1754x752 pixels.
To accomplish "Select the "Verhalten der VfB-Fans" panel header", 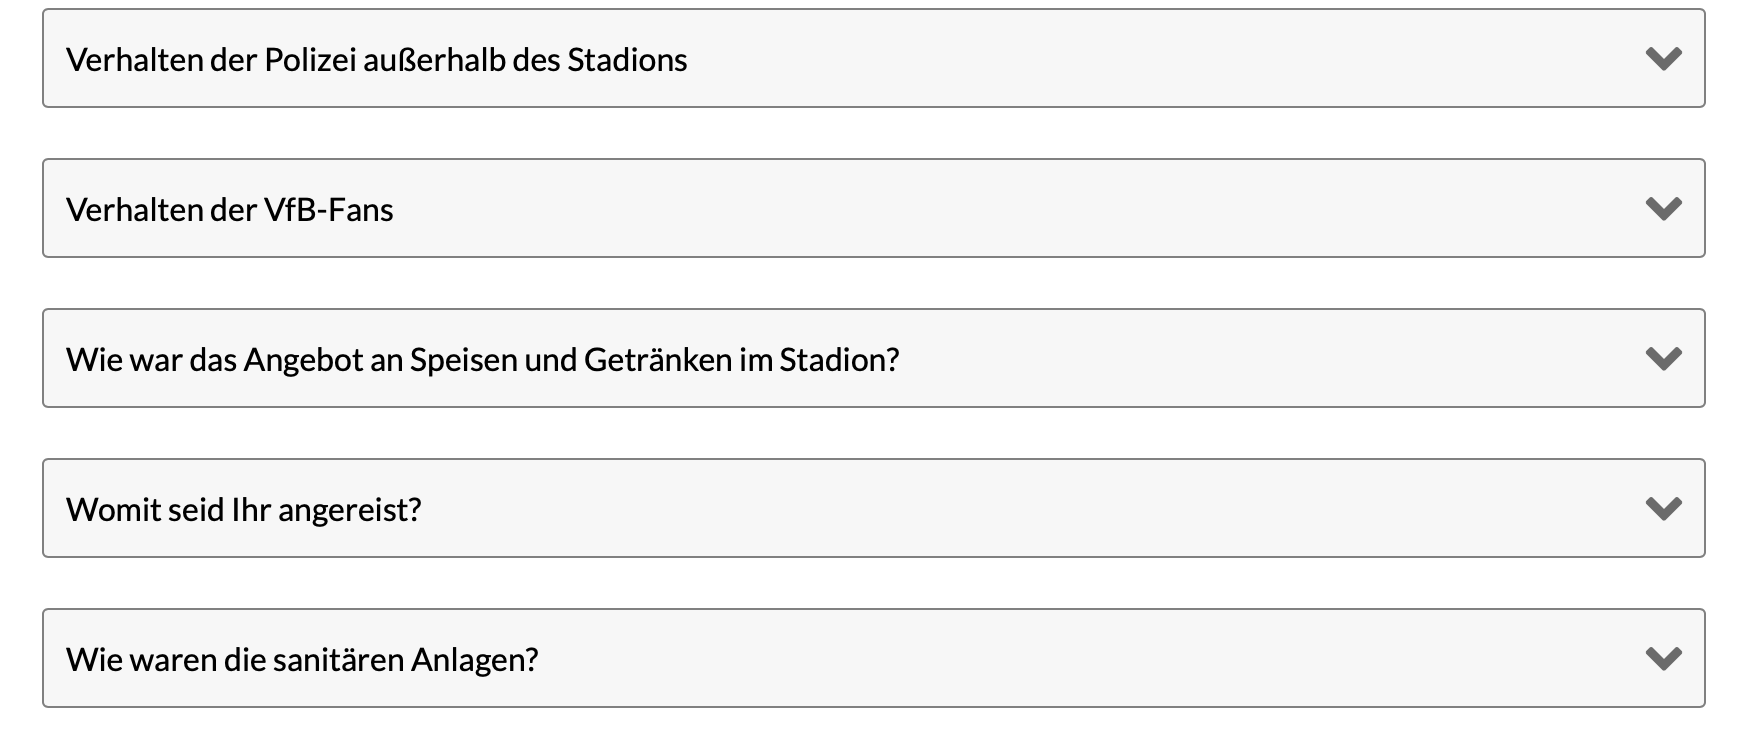I will point(230,209).
